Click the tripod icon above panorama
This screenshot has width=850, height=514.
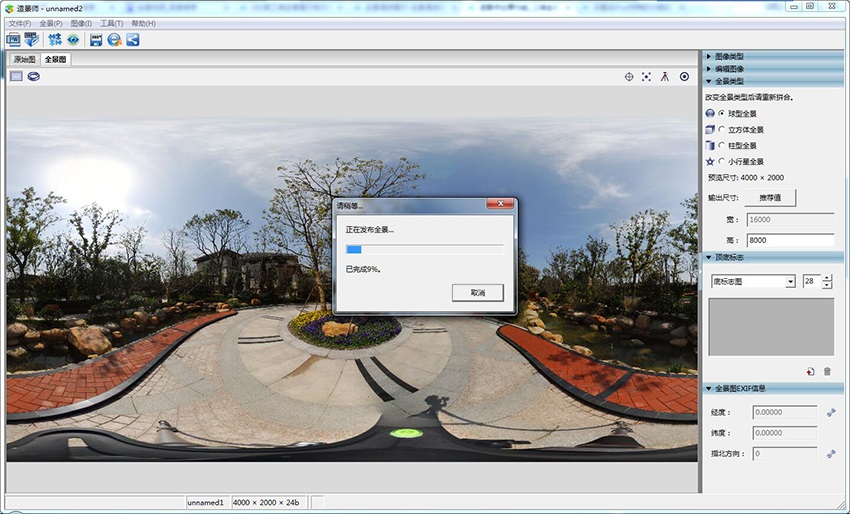pos(665,77)
